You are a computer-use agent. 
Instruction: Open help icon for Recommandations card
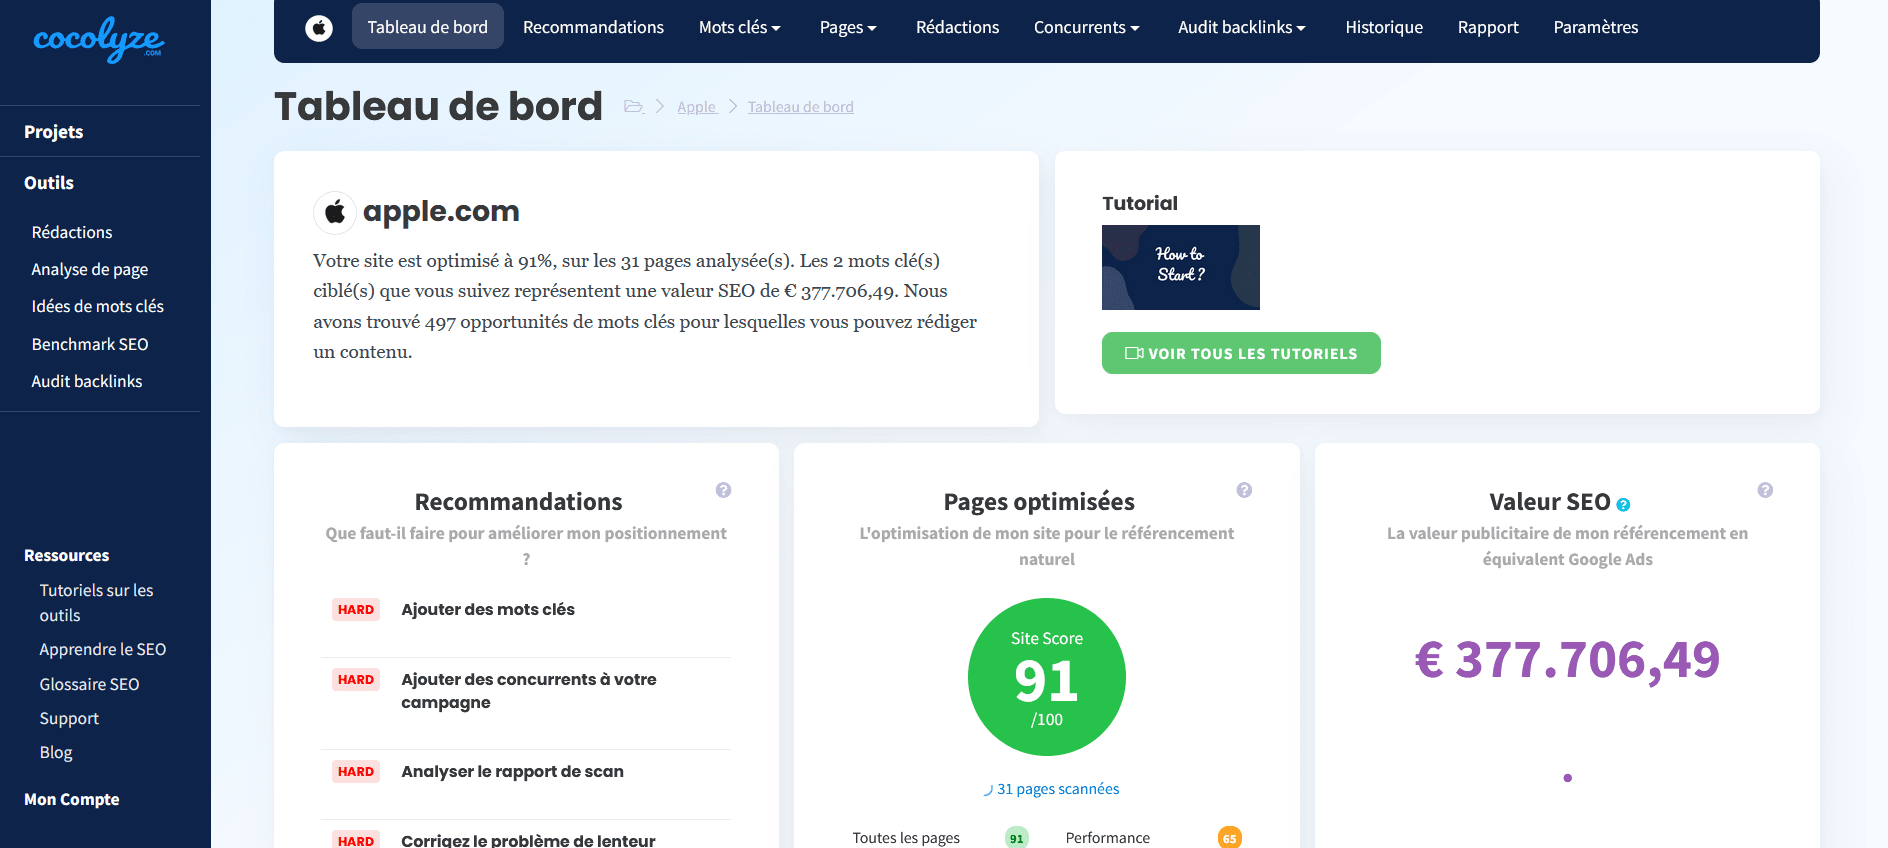[x=724, y=490]
